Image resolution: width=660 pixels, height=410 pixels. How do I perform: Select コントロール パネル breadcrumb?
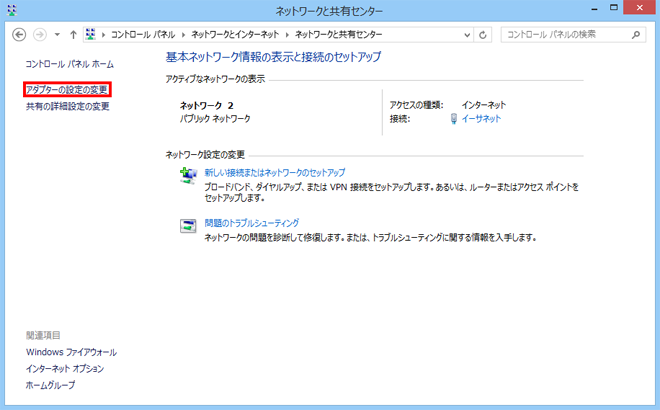(143, 35)
